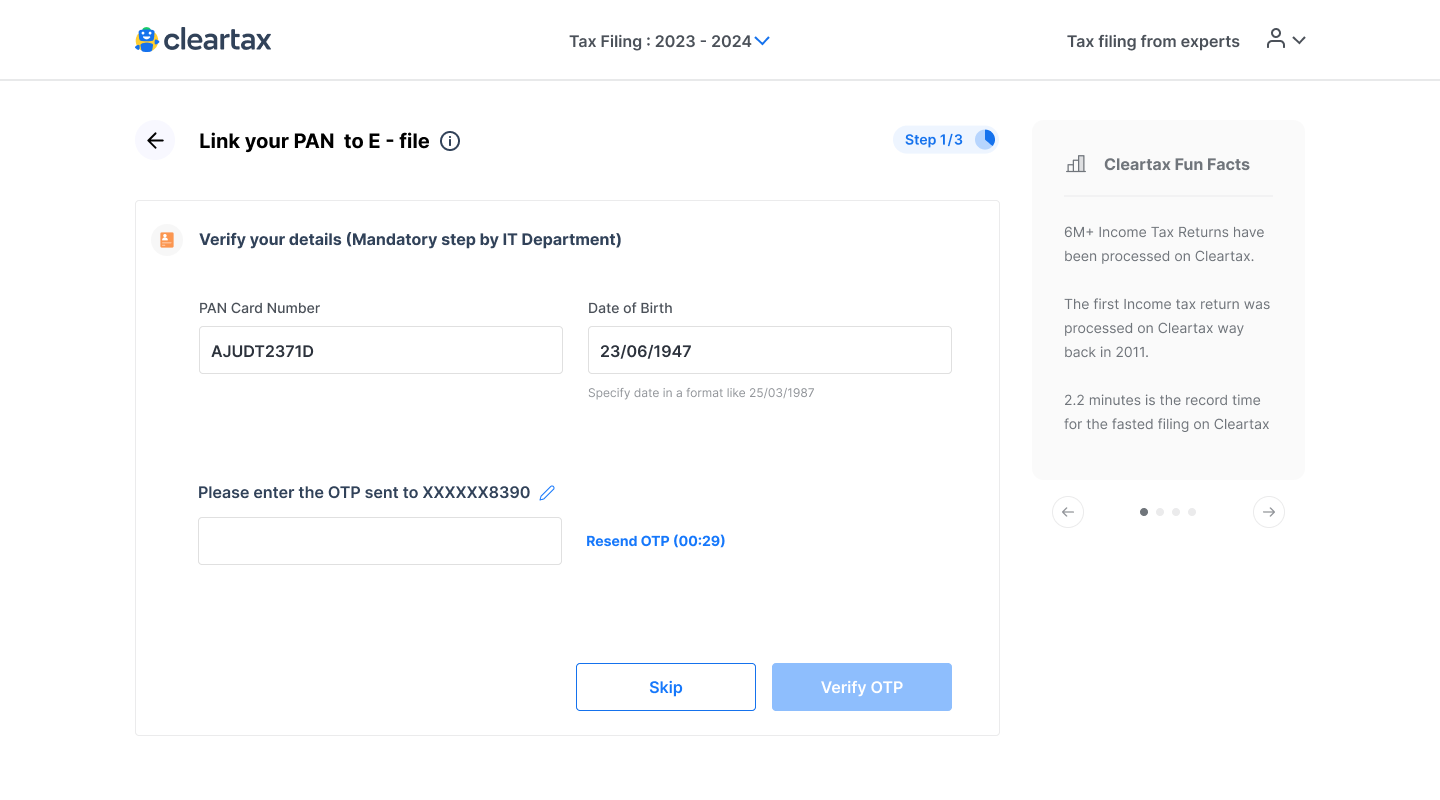Click Resend OTP link
Image resolution: width=1440 pixels, height=800 pixels.
pos(655,541)
